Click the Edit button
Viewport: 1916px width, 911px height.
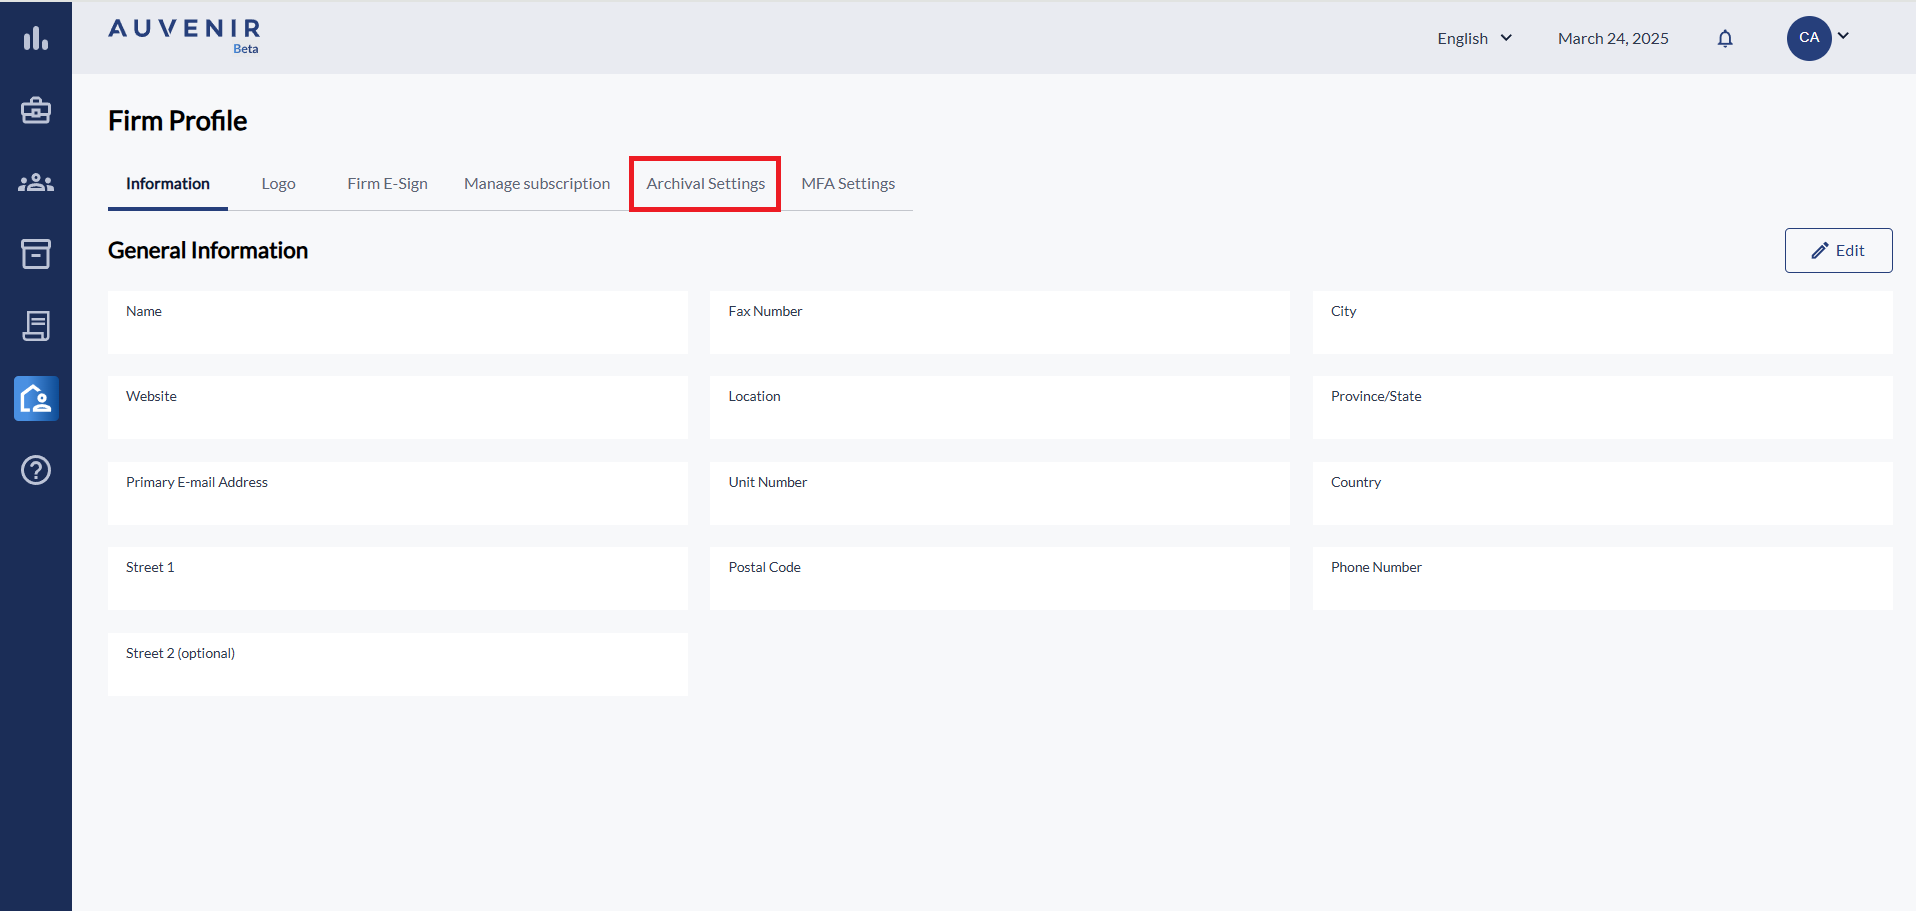(x=1838, y=251)
